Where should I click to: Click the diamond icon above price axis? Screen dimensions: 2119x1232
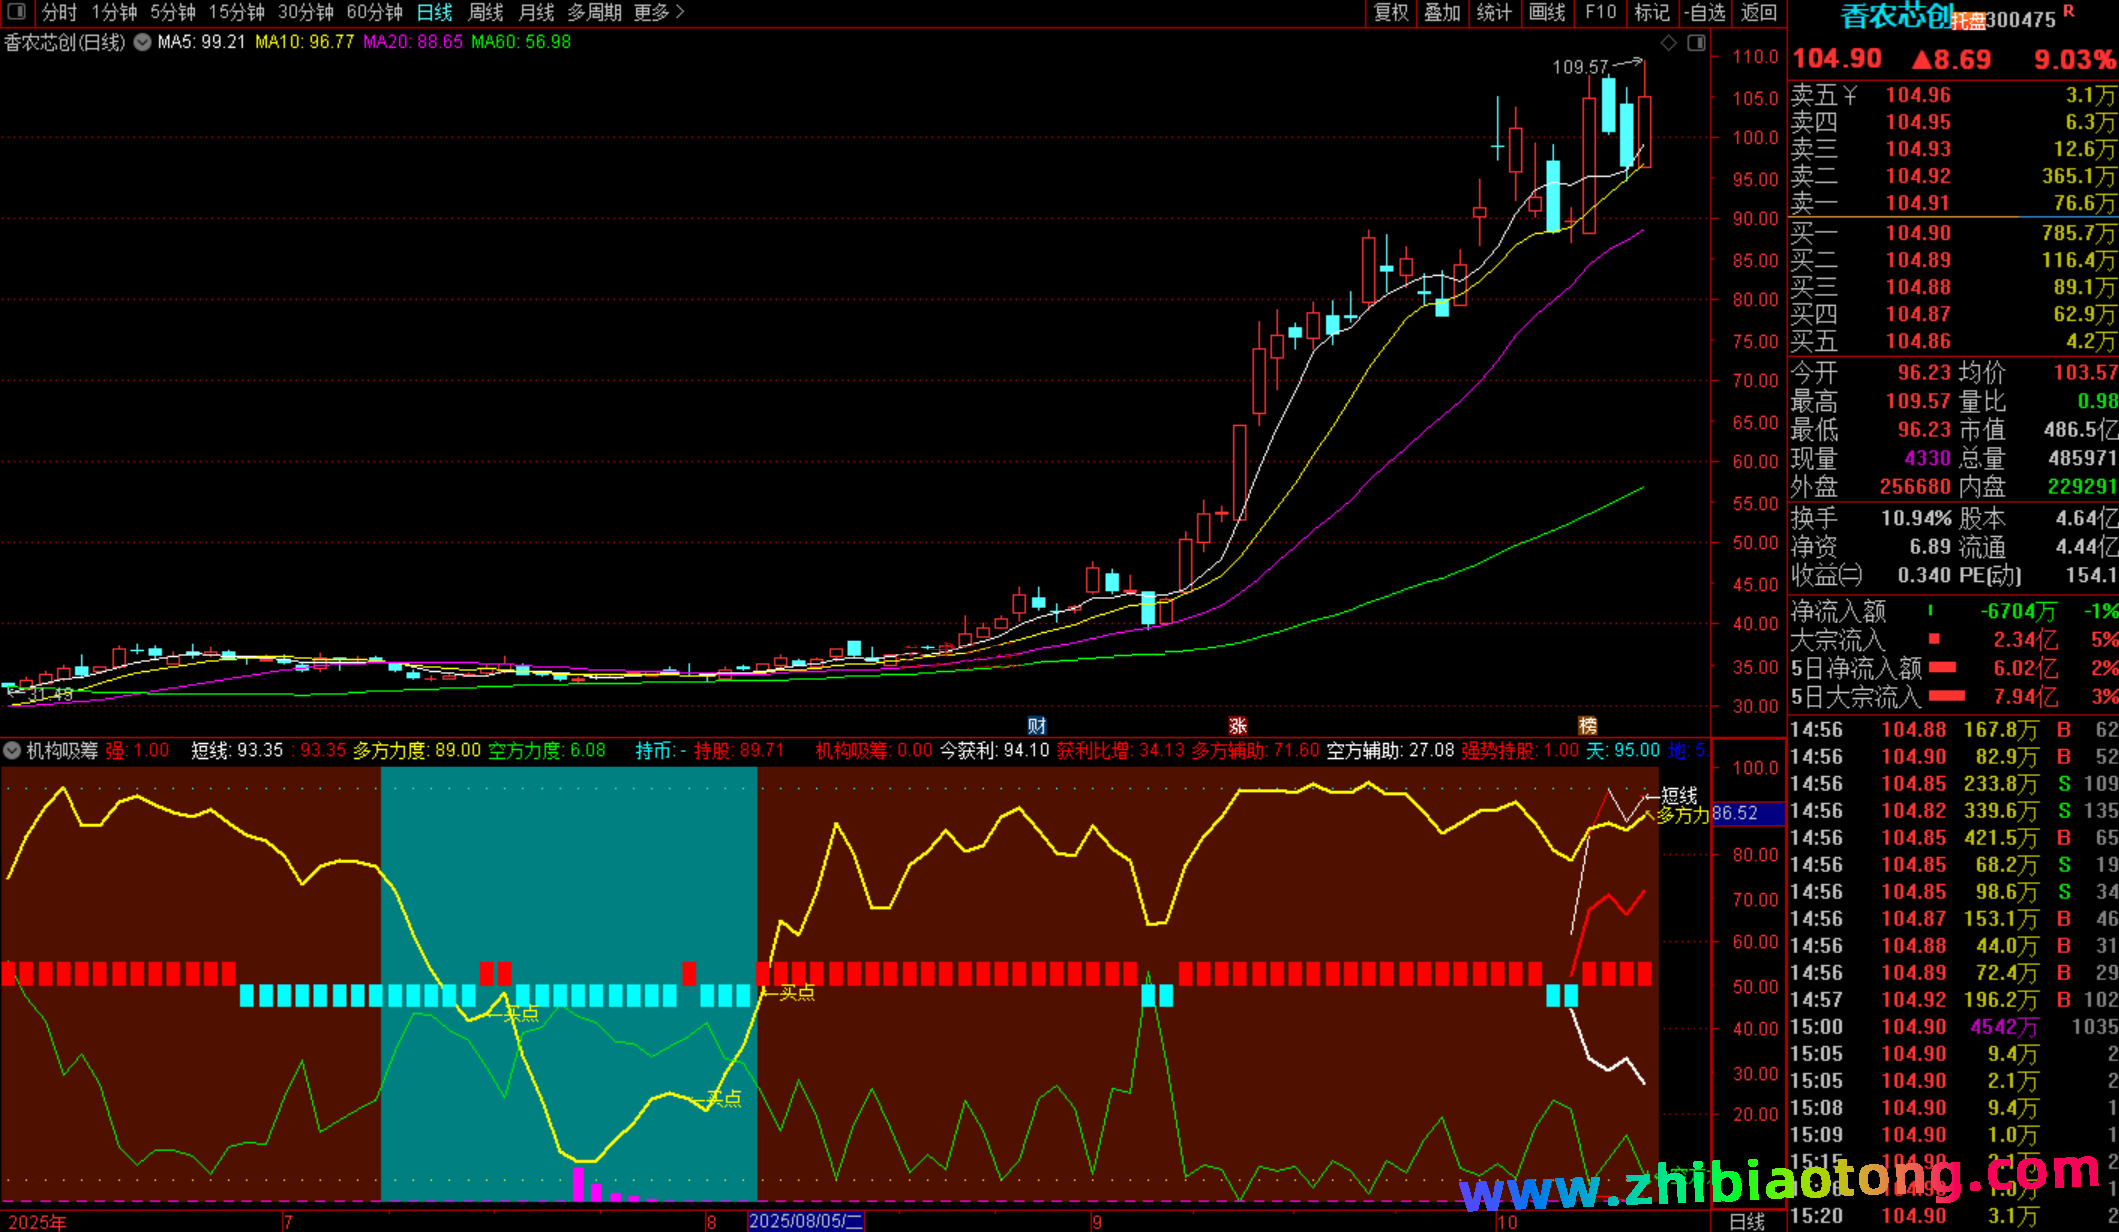[x=1668, y=42]
